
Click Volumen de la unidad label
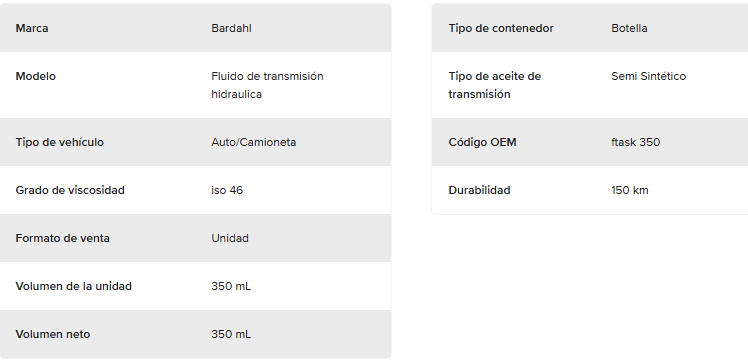(x=73, y=286)
